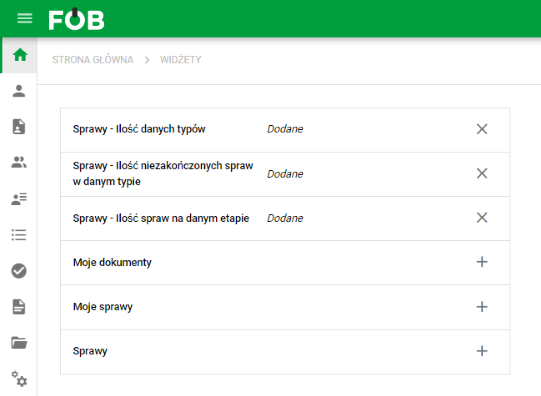Open the group of users icon
This screenshot has width=541, height=396.
pyautogui.click(x=19, y=162)
